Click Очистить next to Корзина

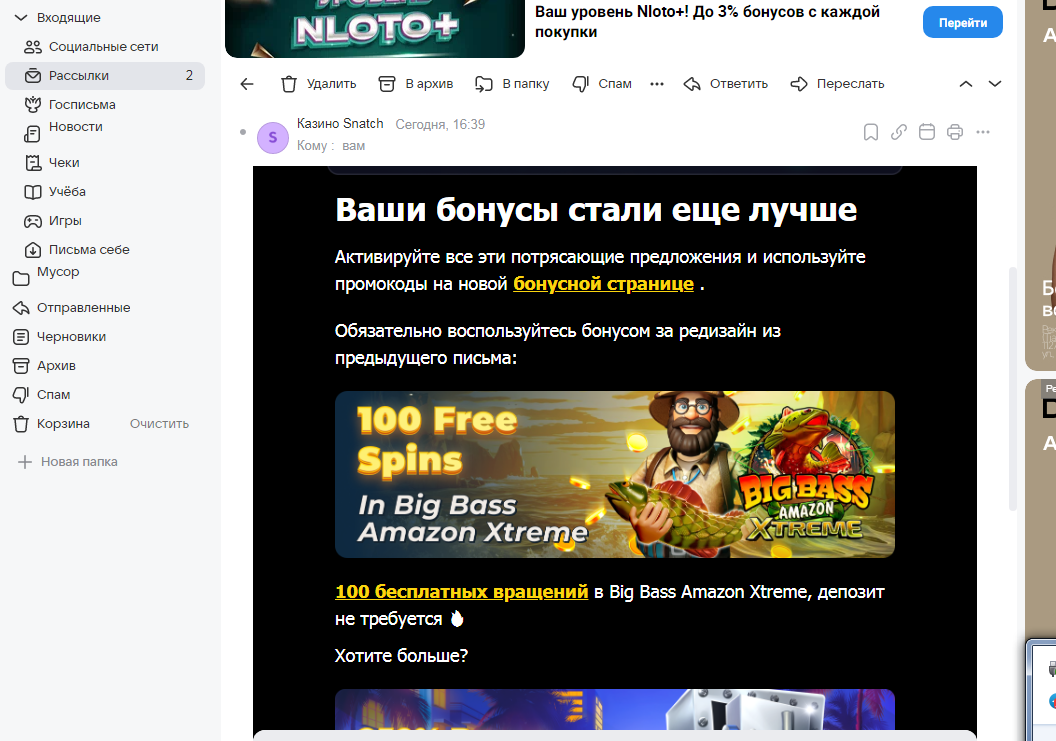pos(159,424)
